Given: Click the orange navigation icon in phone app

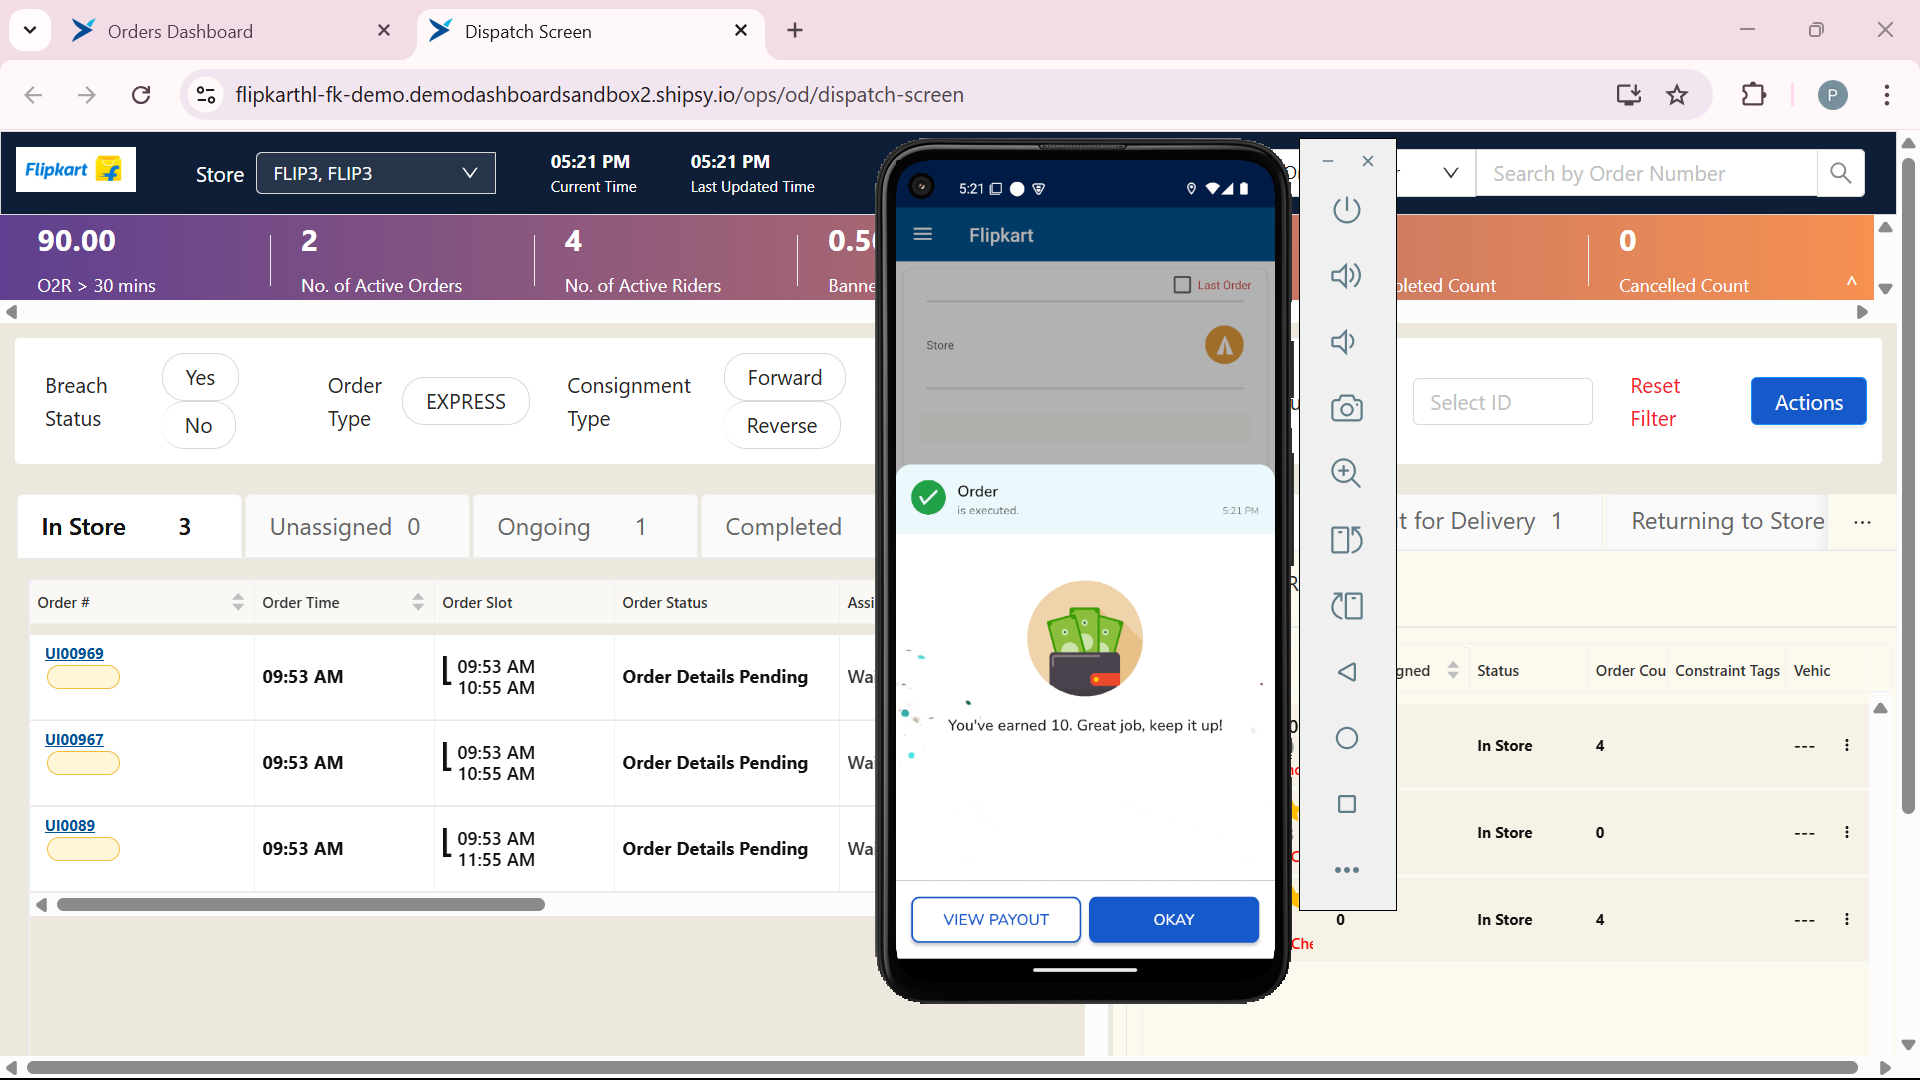Looking at the screenshot, I should point(1224,345).
